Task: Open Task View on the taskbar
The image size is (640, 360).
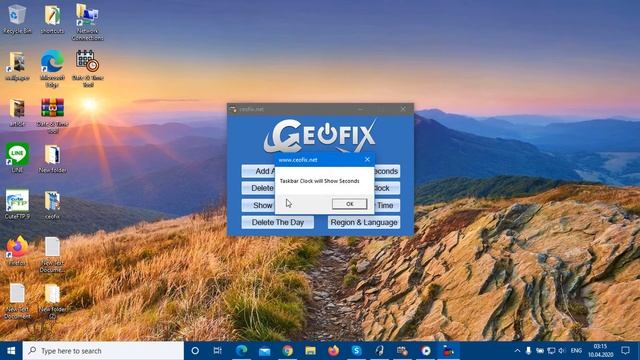Action: tap(218, 351)
